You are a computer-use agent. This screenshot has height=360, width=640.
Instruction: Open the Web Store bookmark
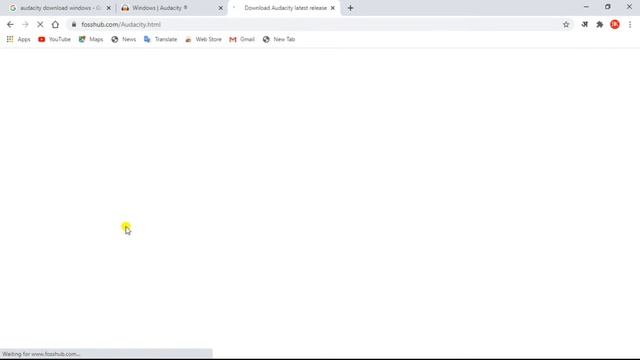click(x=203, y=39)
